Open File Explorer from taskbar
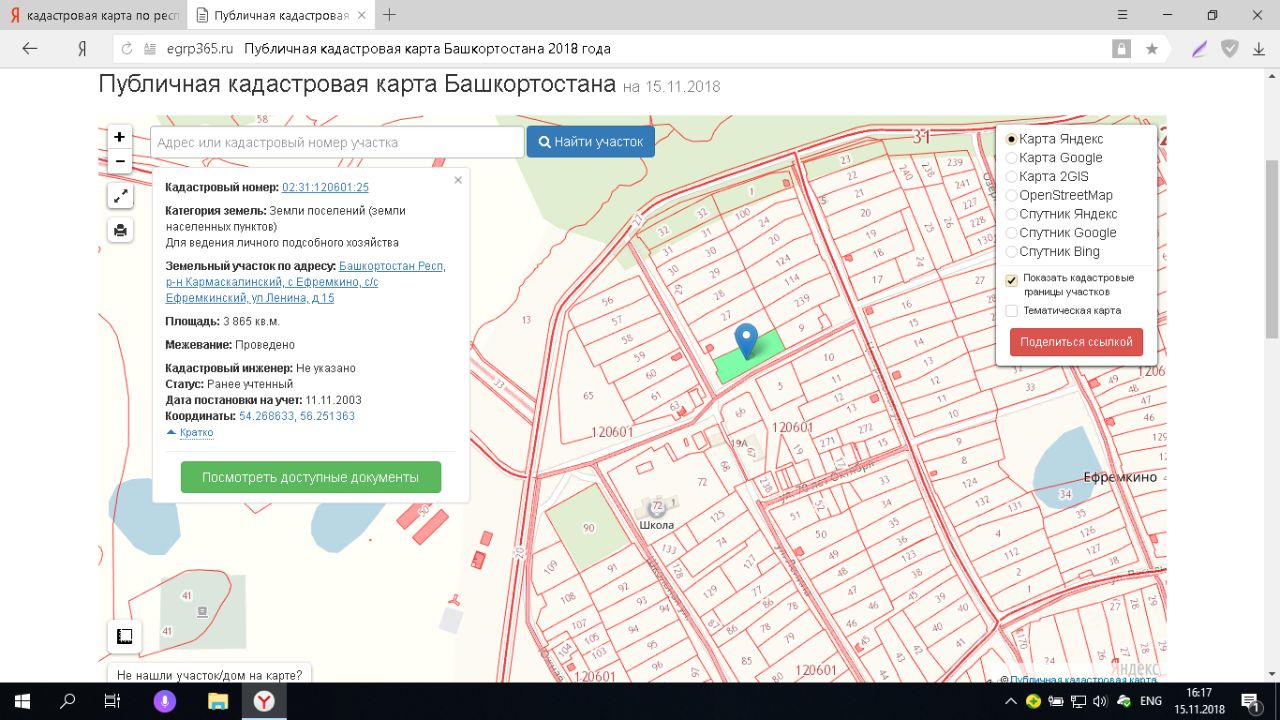This screenshot has width=1280, height=720. [x=217, y=701]
